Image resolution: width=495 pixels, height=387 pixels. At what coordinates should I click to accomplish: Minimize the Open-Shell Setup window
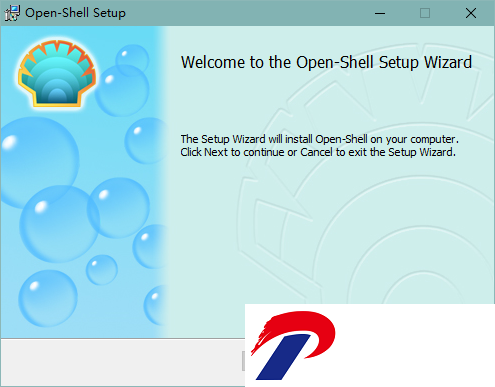(380, 13)
